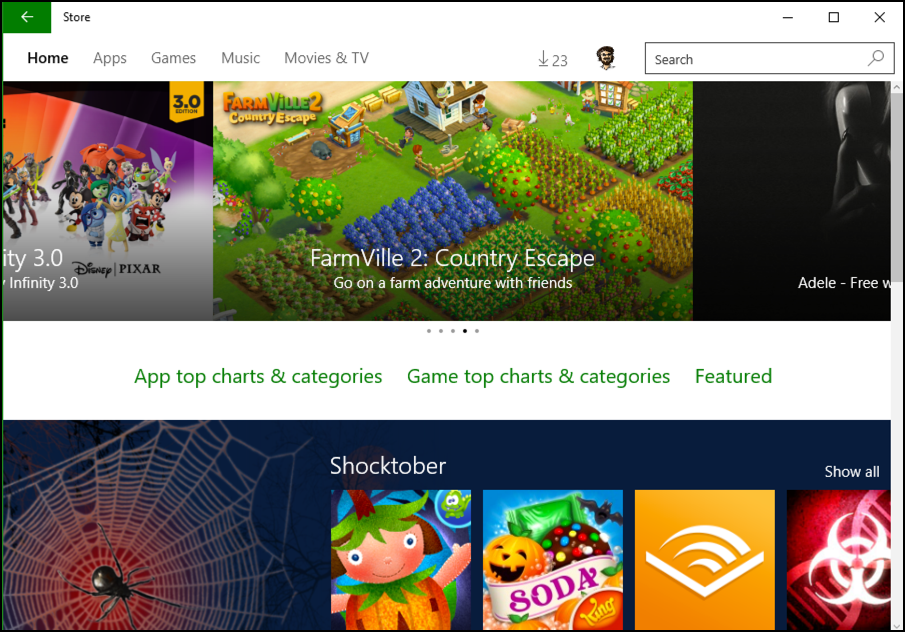
Task: Click the Shocktober heading
Action: click(388, 466)
